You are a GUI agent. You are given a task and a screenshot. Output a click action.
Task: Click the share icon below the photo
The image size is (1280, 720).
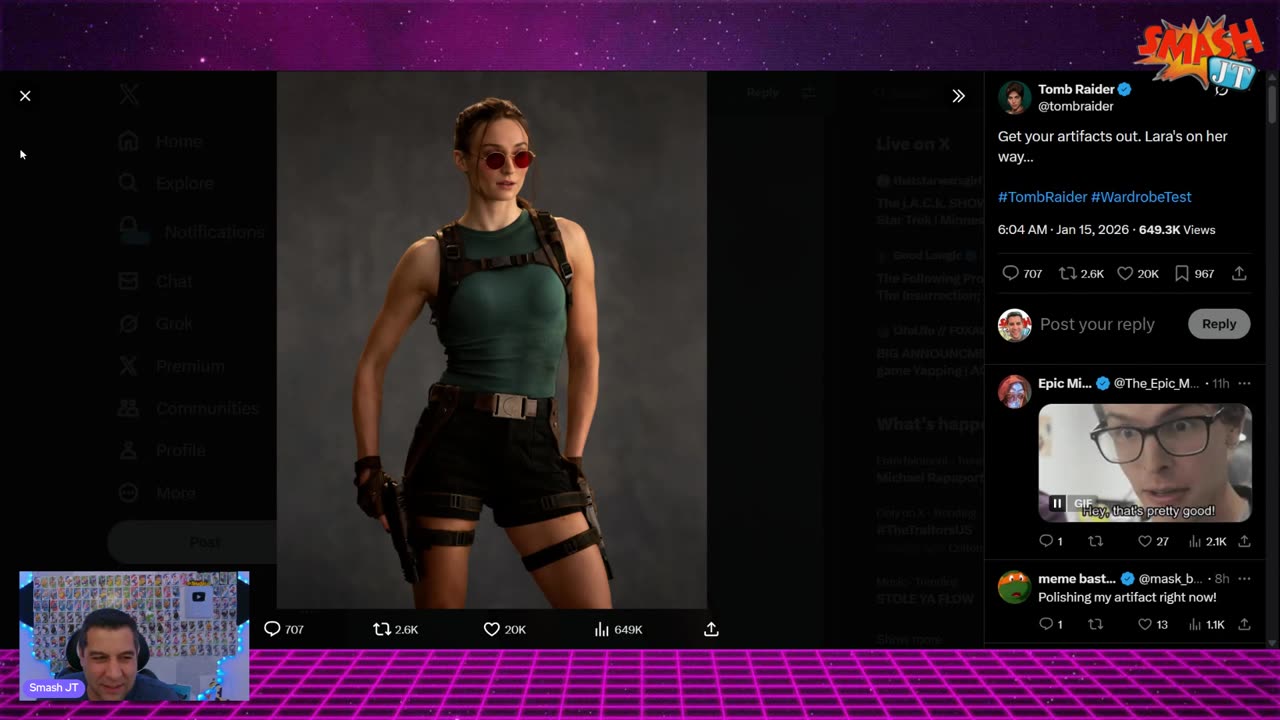coord(711,629)
